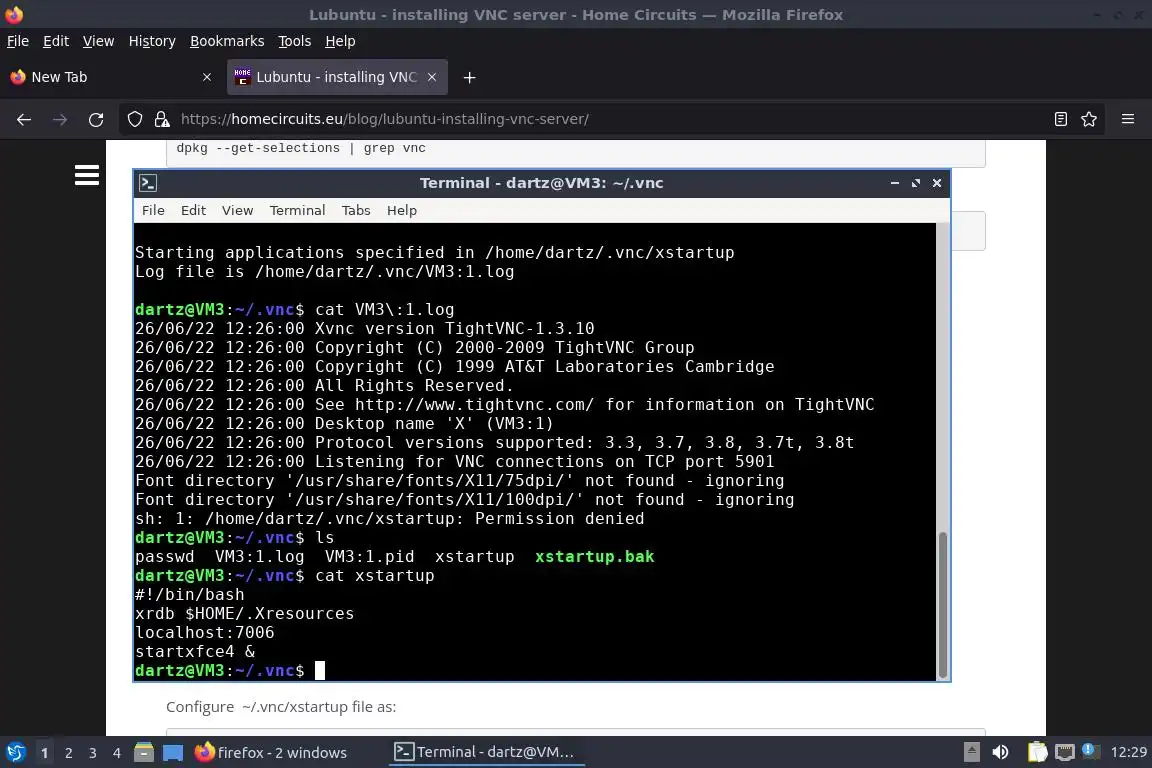Screen dimensions: 1152x768
Task: Close the New Tab browser tab
Action: [x=206, y=77]
